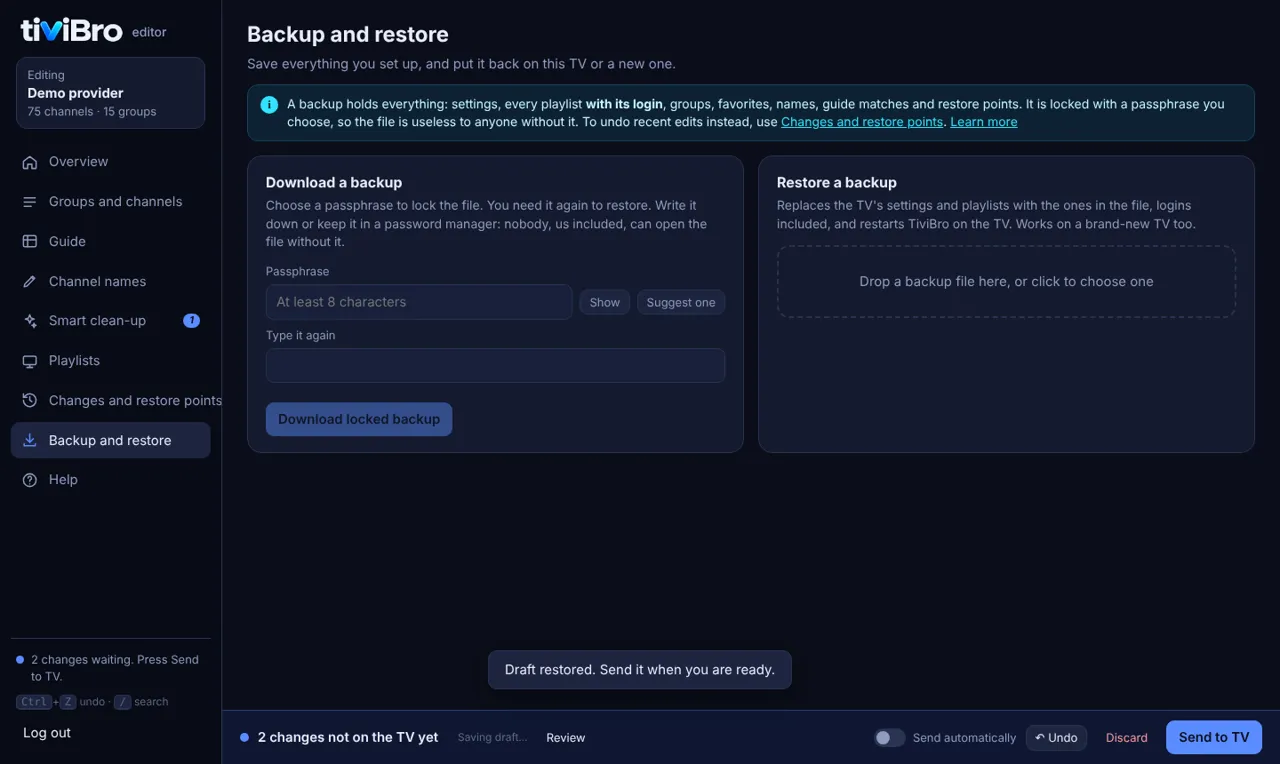Click the Download a backup heading

(334, 183)
